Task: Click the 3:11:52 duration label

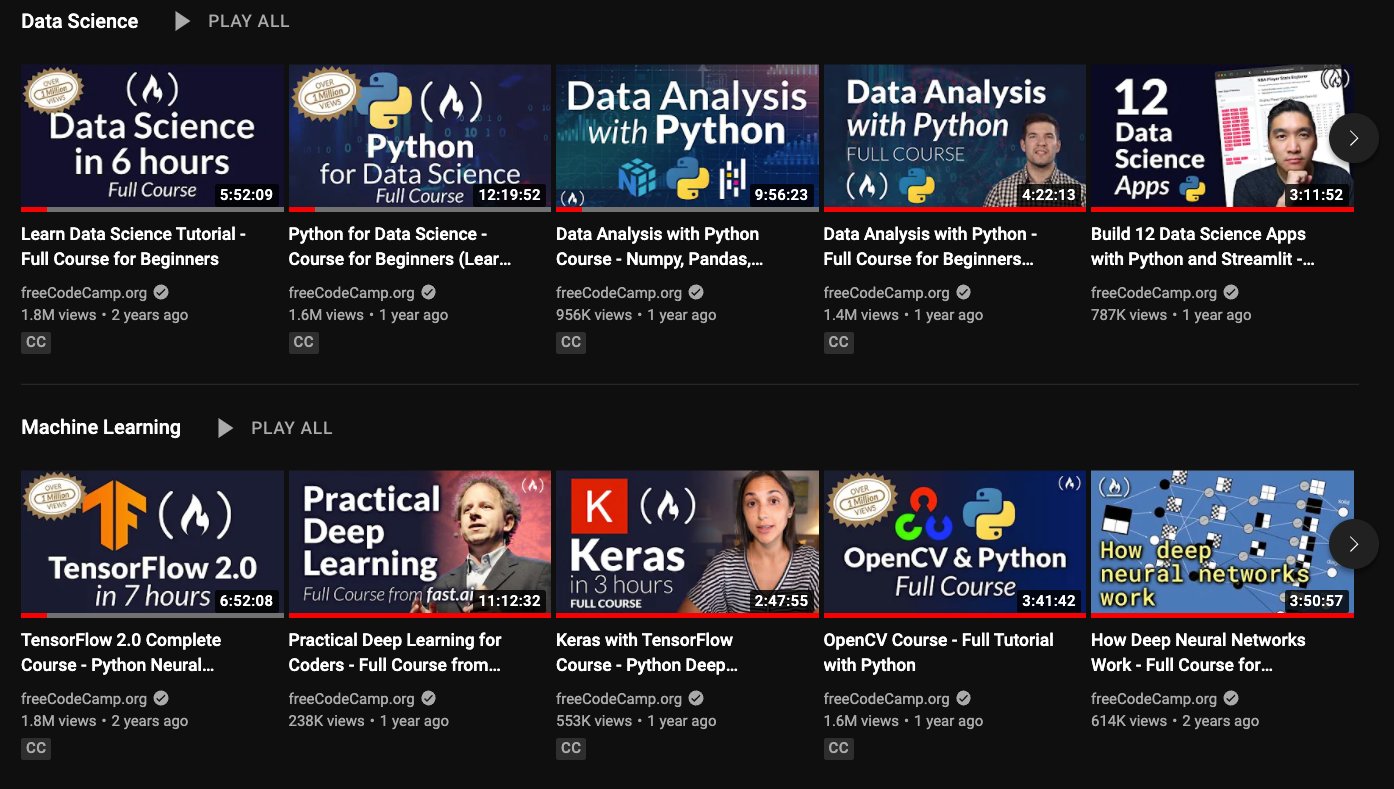Action: tap(1316, 195)
